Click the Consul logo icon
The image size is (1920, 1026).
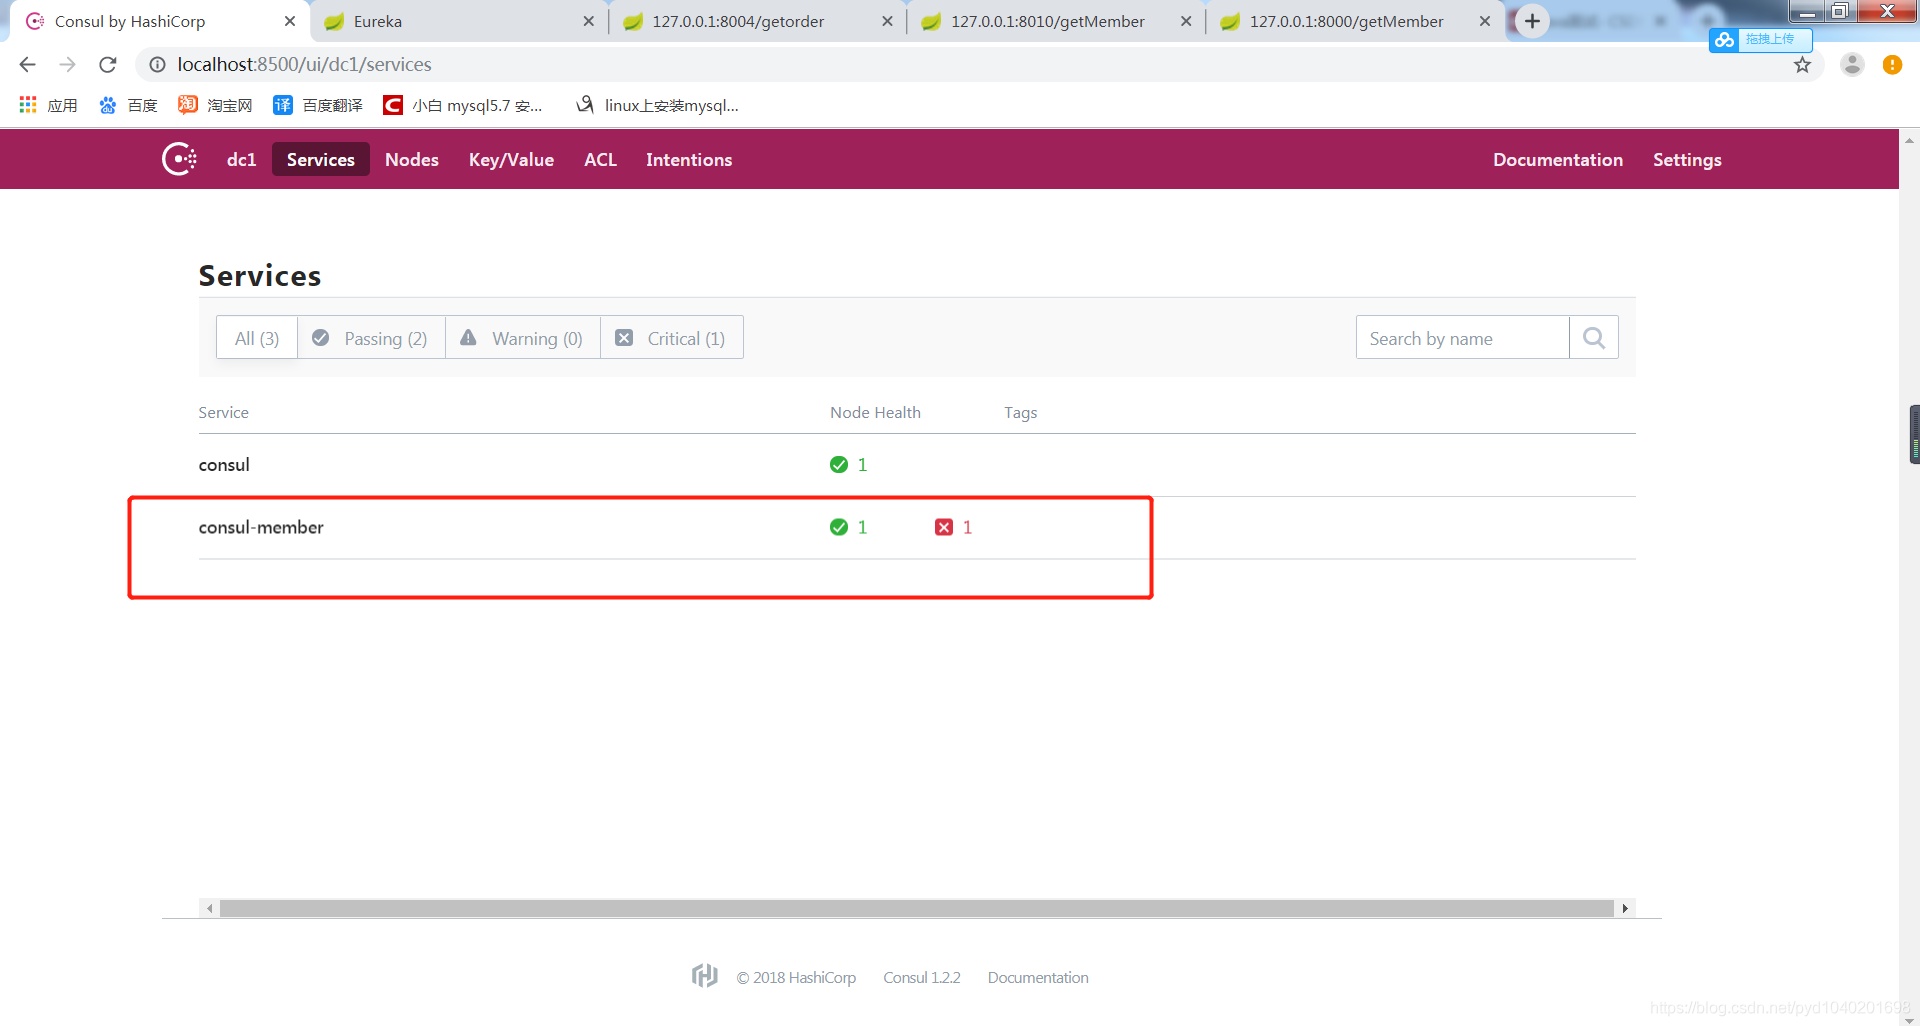click(180, 159)
